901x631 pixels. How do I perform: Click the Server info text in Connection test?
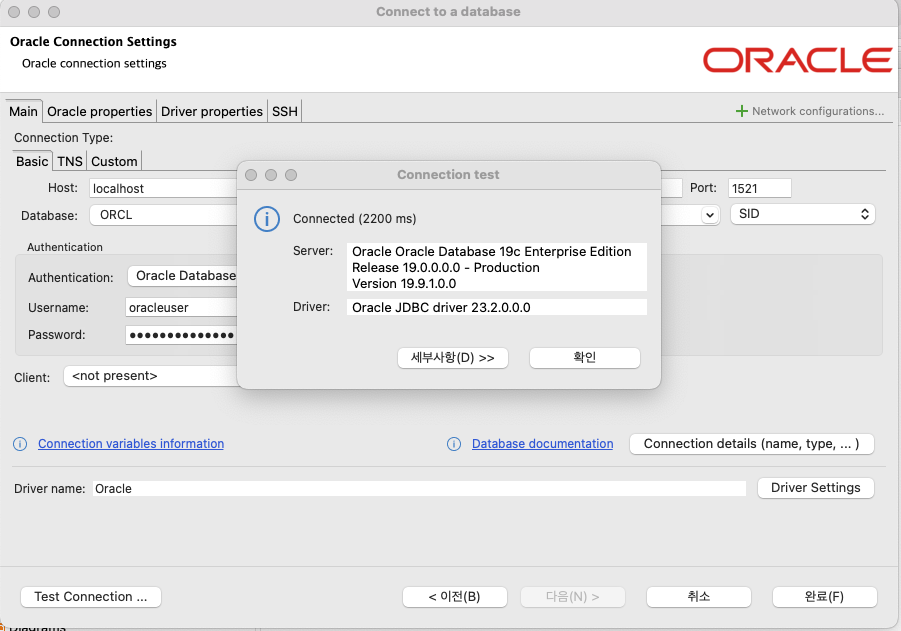coord(496,267)
